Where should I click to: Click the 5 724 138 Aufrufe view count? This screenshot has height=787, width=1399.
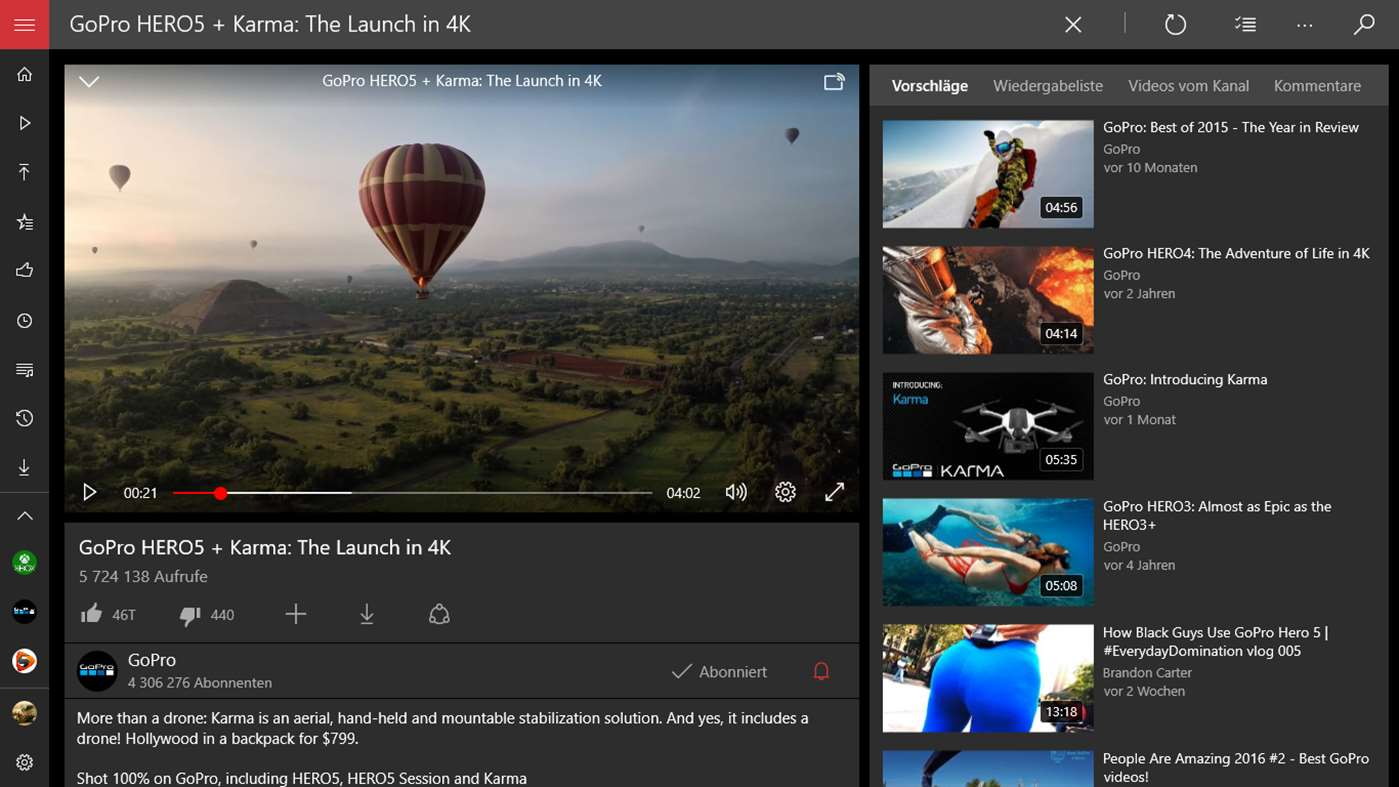[x=143, y=576]
